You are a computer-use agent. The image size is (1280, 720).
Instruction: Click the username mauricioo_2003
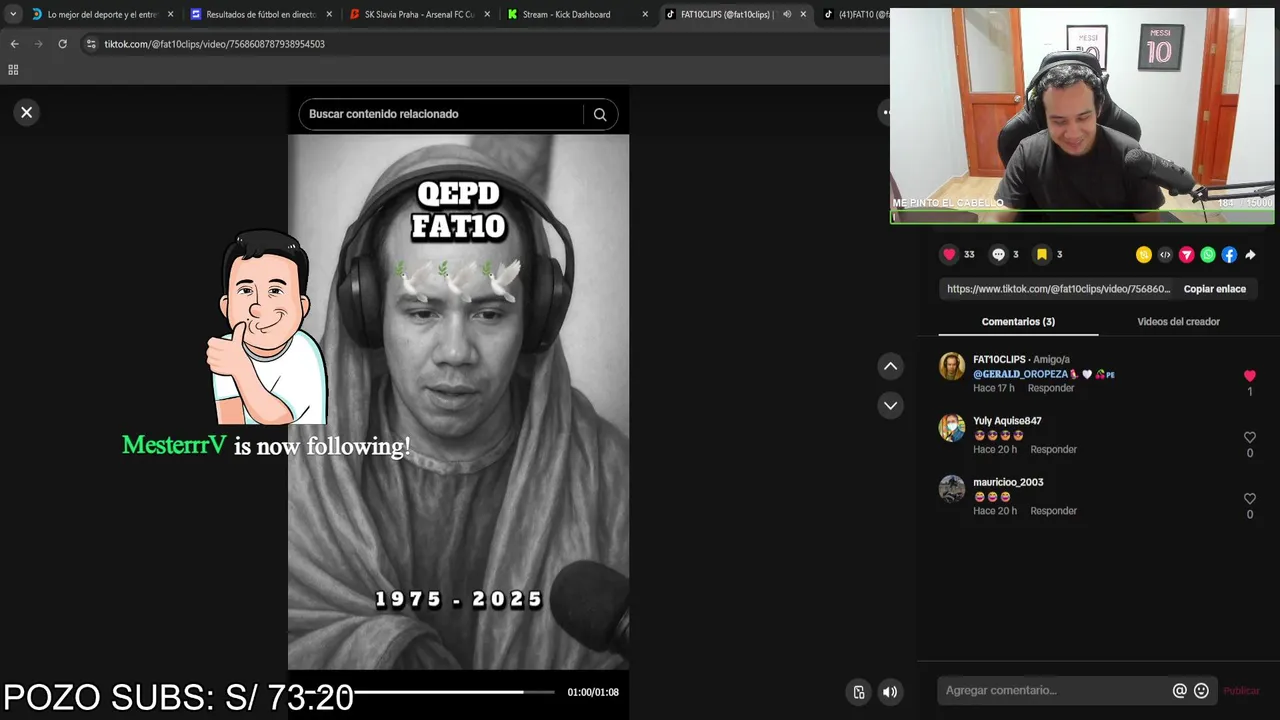coord(1008,482)
